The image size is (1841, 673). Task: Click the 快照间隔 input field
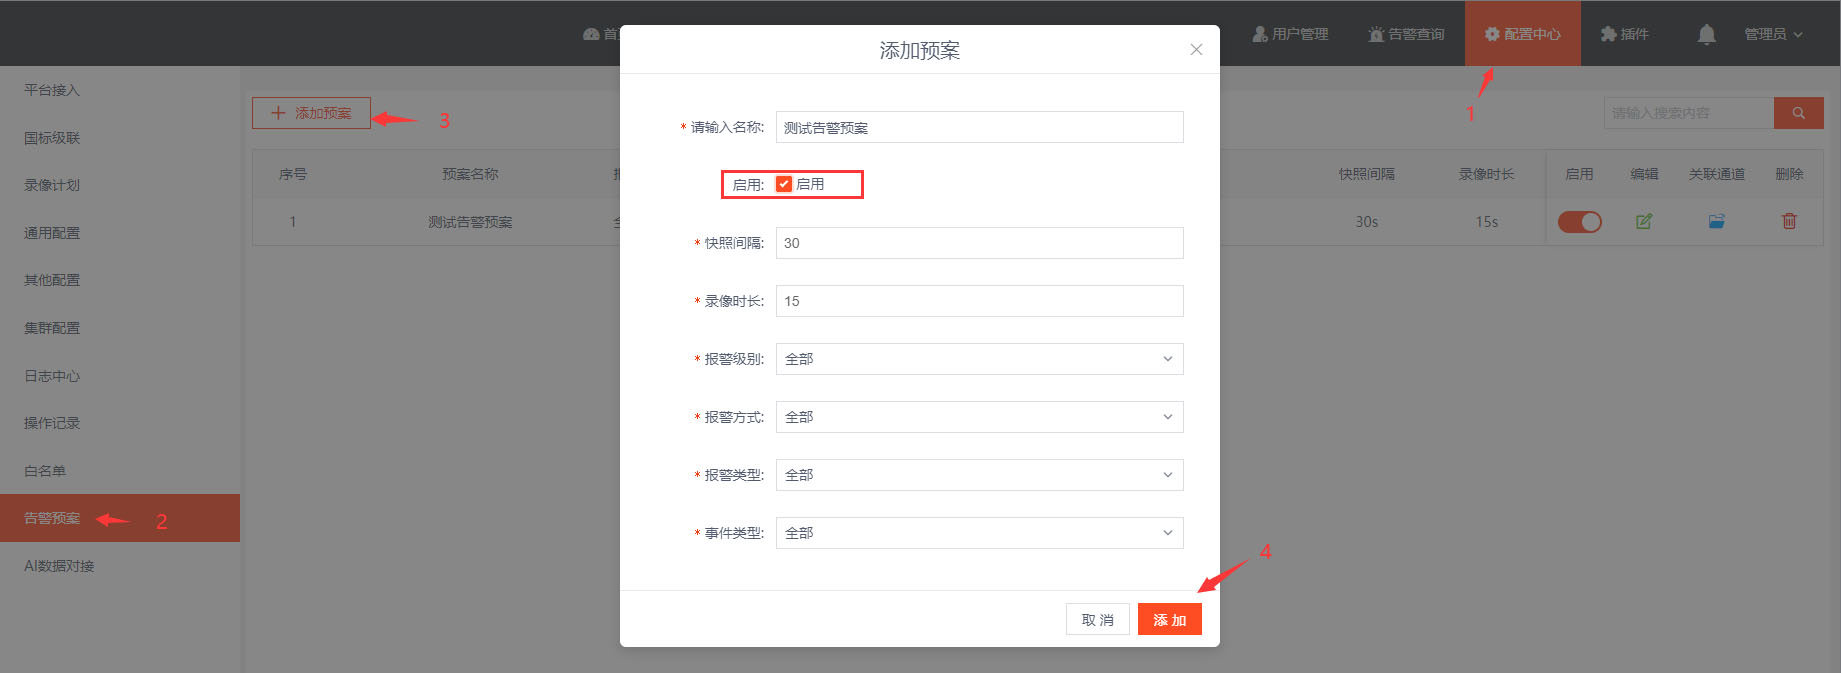(980, 243)
